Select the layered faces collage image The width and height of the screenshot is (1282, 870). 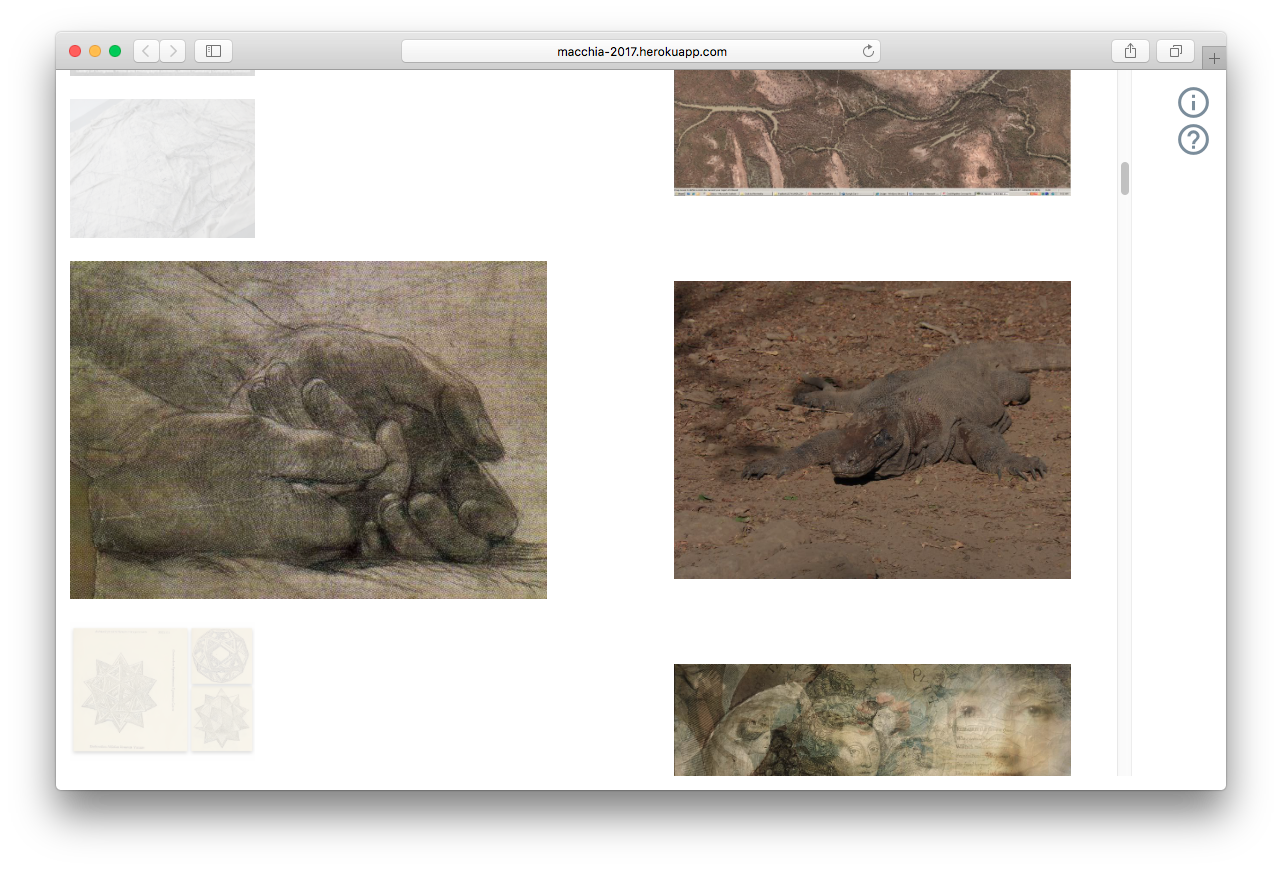(x=872, y=720)
